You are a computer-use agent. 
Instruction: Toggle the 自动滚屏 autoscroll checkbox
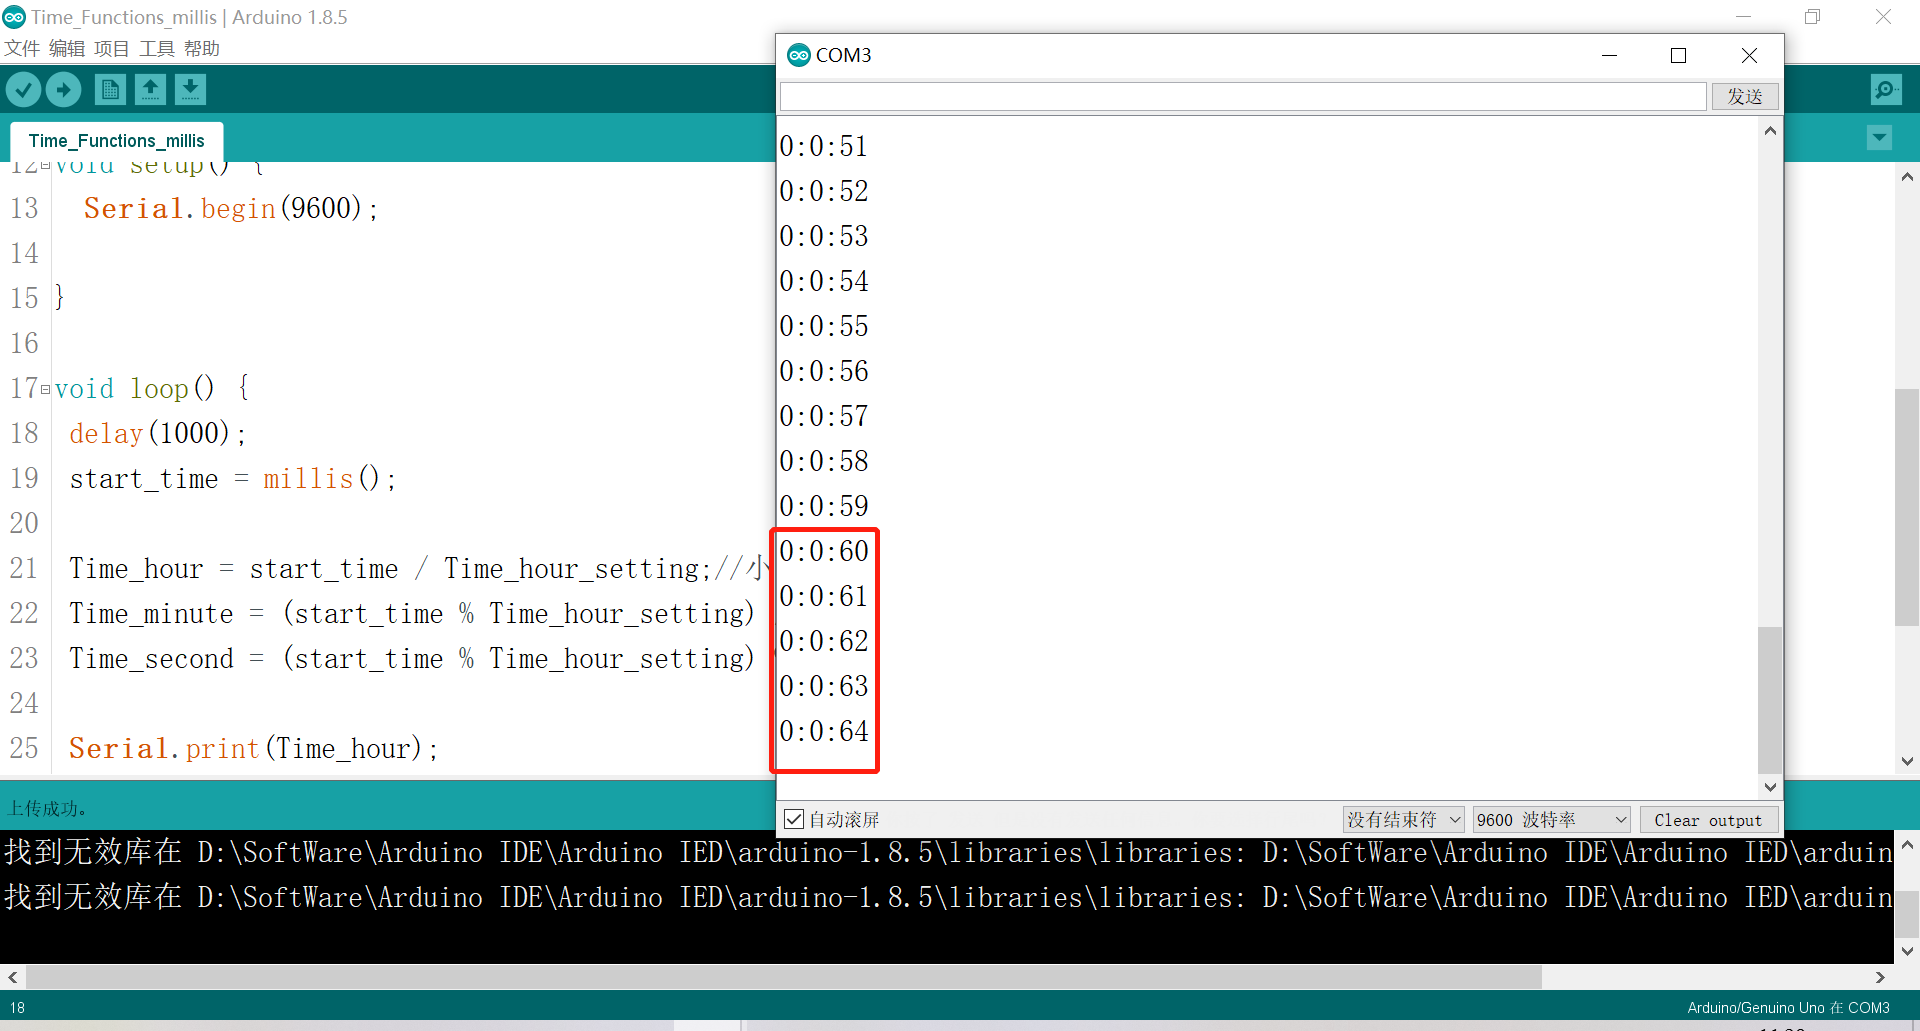(793, 819)
